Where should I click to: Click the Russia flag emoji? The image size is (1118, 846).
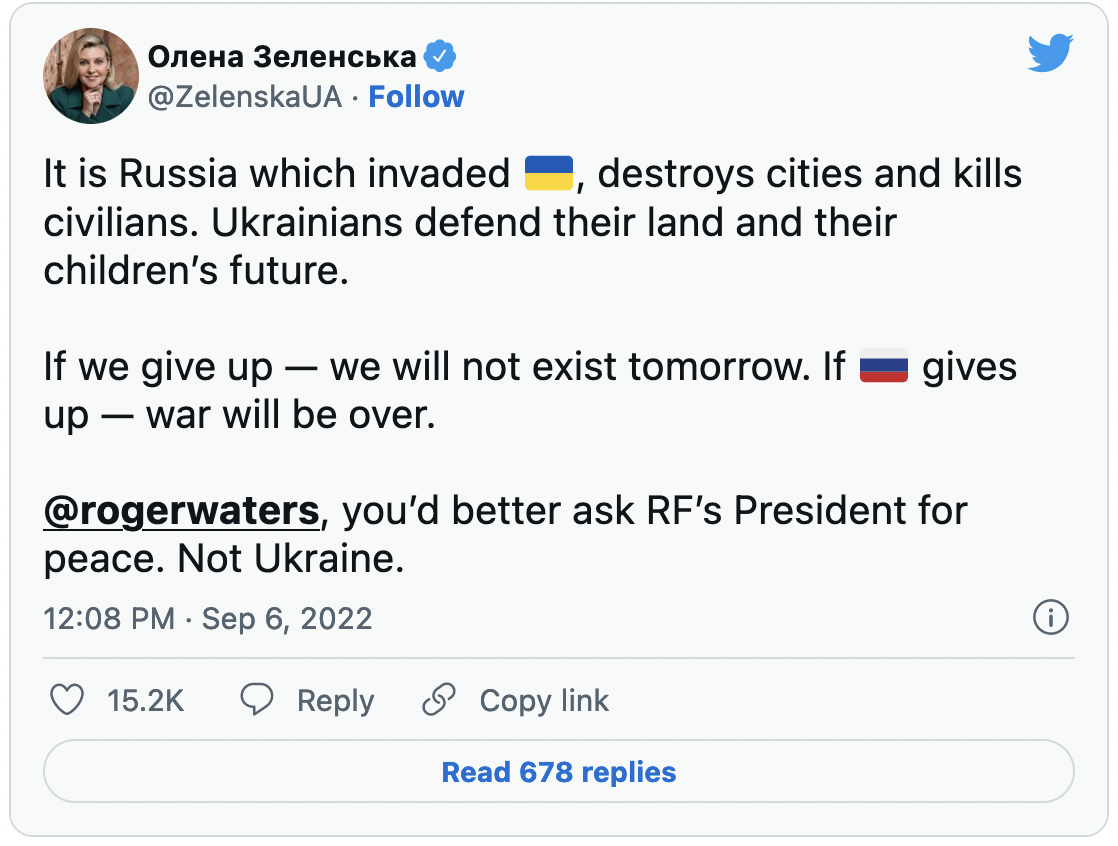click(x=884, y=367)
